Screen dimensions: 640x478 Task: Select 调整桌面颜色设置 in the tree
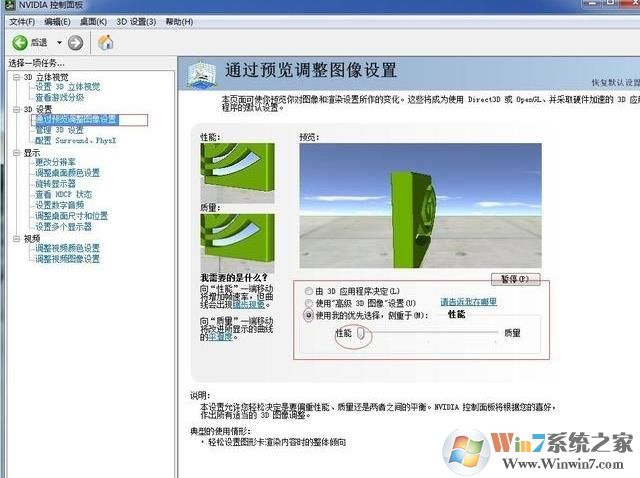pyautogui.click(x=67, y=173)
